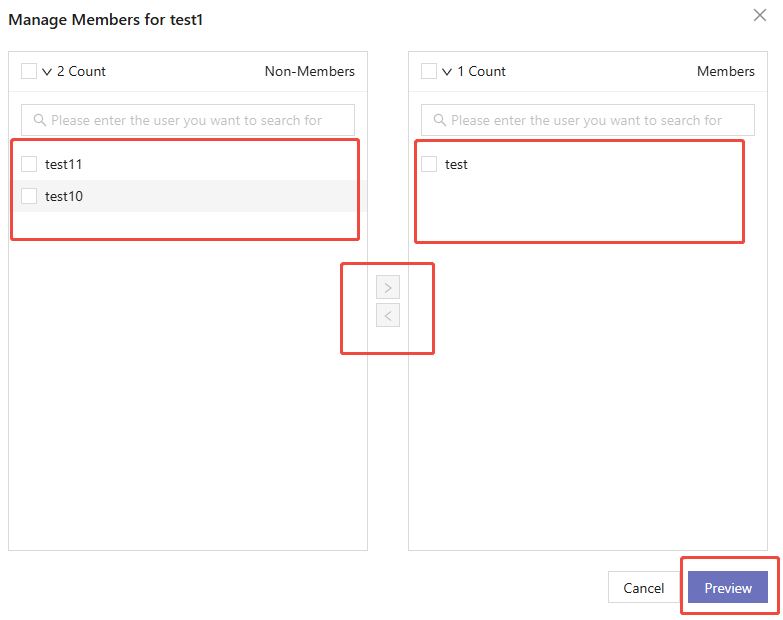Screen dimensions: 783x620
Task: Click the Non-Members panel heading
Action: 309,71
